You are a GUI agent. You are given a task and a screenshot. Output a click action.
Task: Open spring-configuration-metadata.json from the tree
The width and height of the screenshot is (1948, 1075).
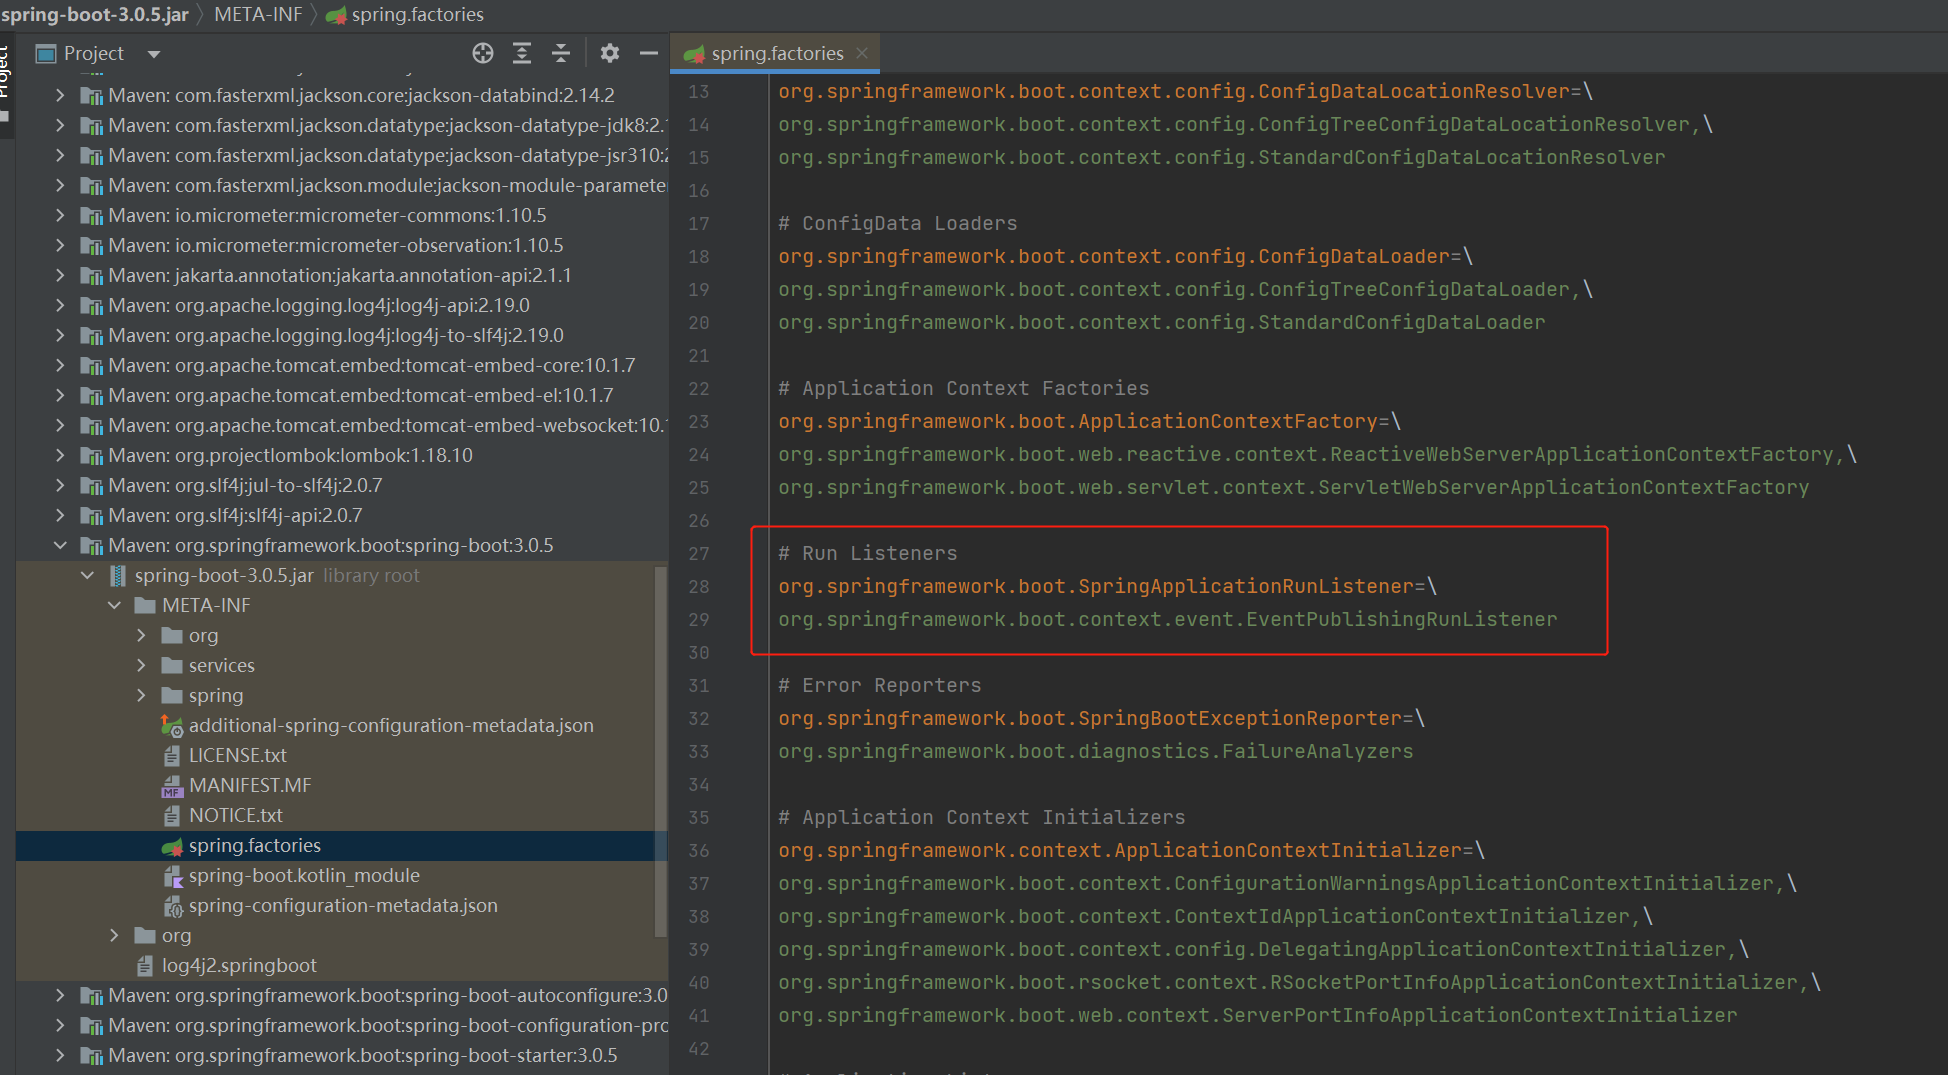[344, 905]
